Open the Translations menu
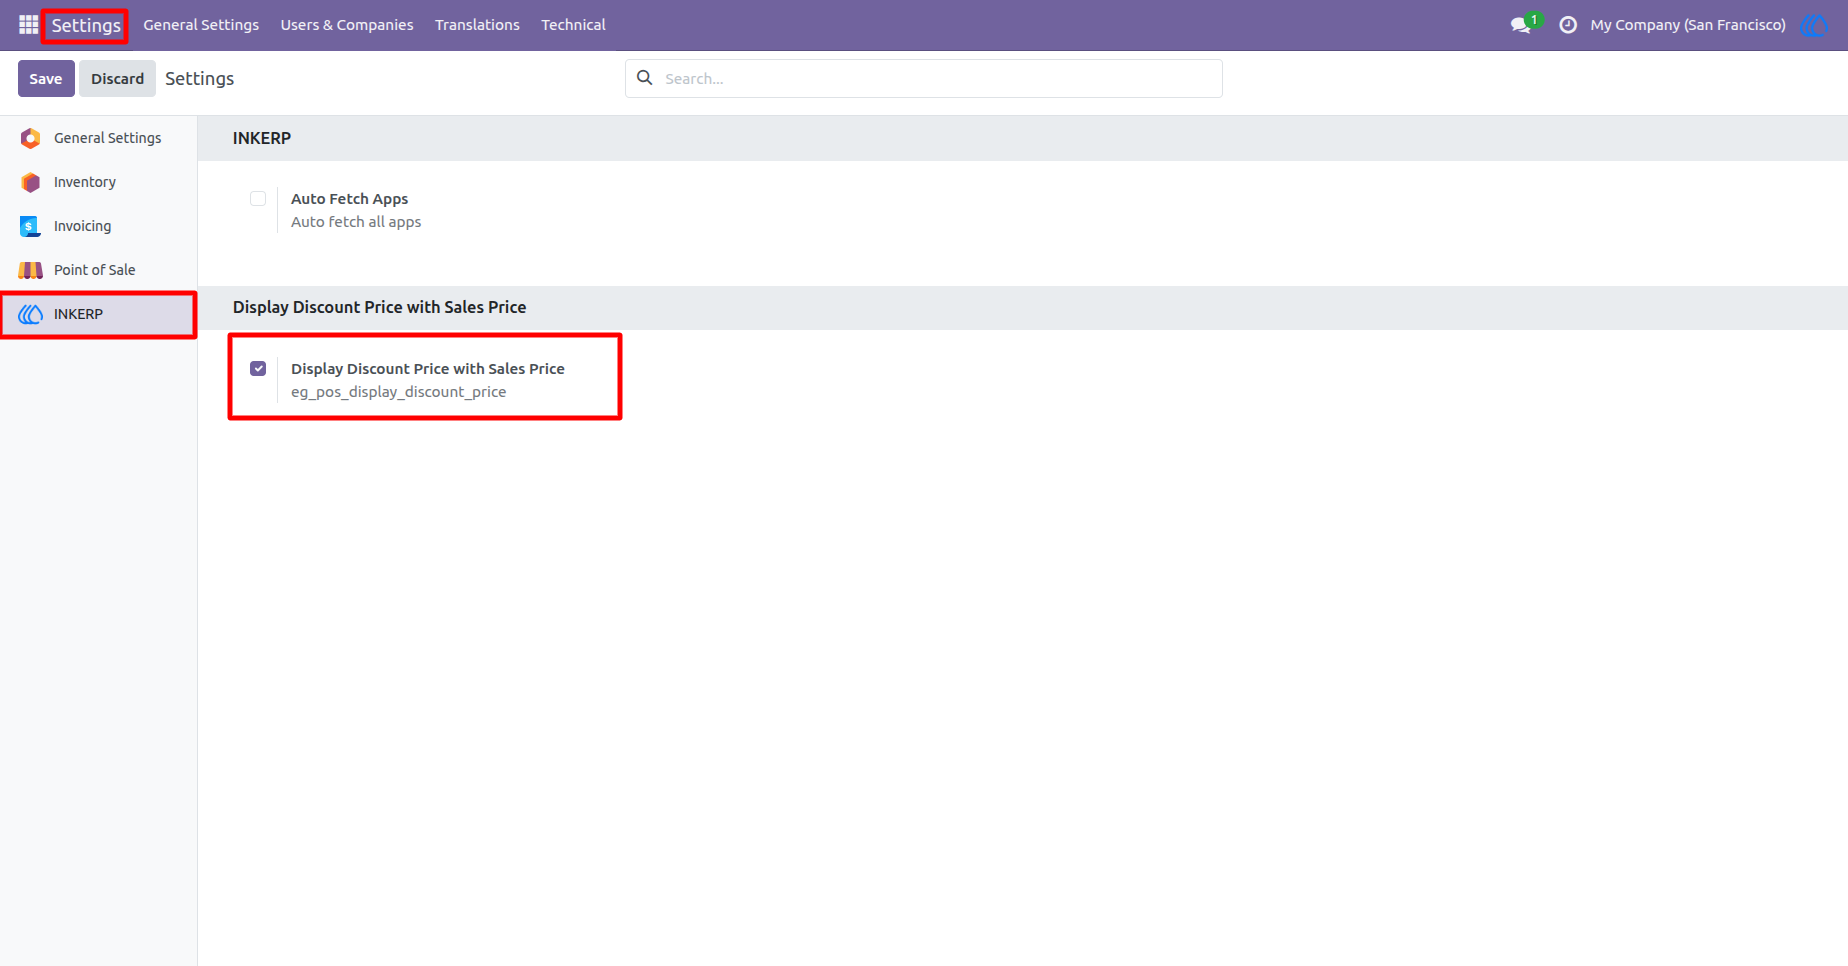Image resolution: width=1848 pixels, height=966 pixels. [x=477, y=25]
